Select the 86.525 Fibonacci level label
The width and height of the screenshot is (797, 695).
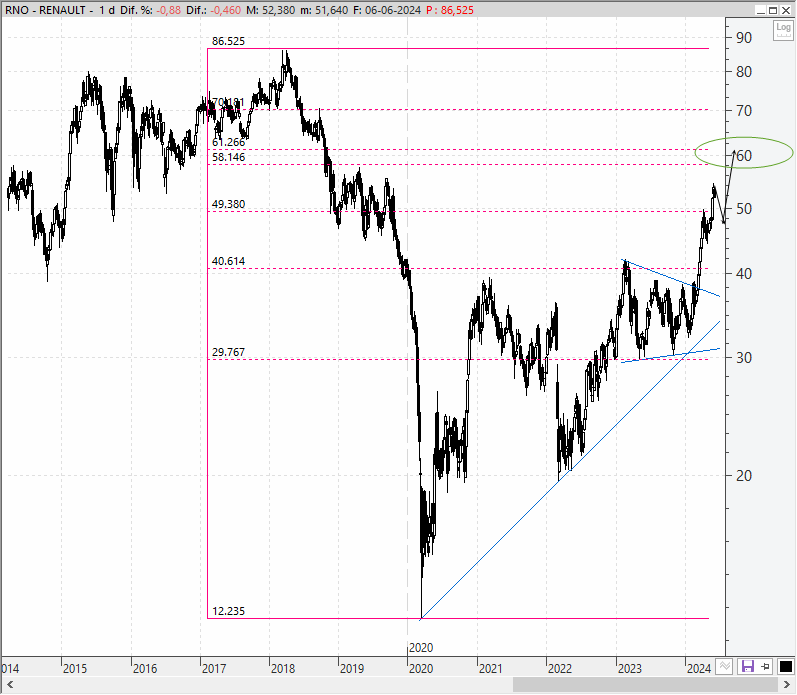(x=228, y=41)
